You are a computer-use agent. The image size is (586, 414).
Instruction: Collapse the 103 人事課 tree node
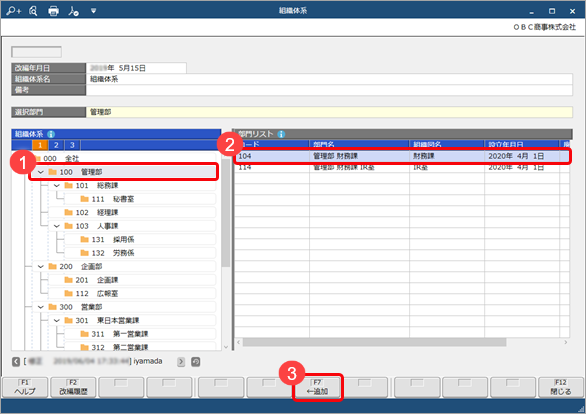[x=57, y=226]
